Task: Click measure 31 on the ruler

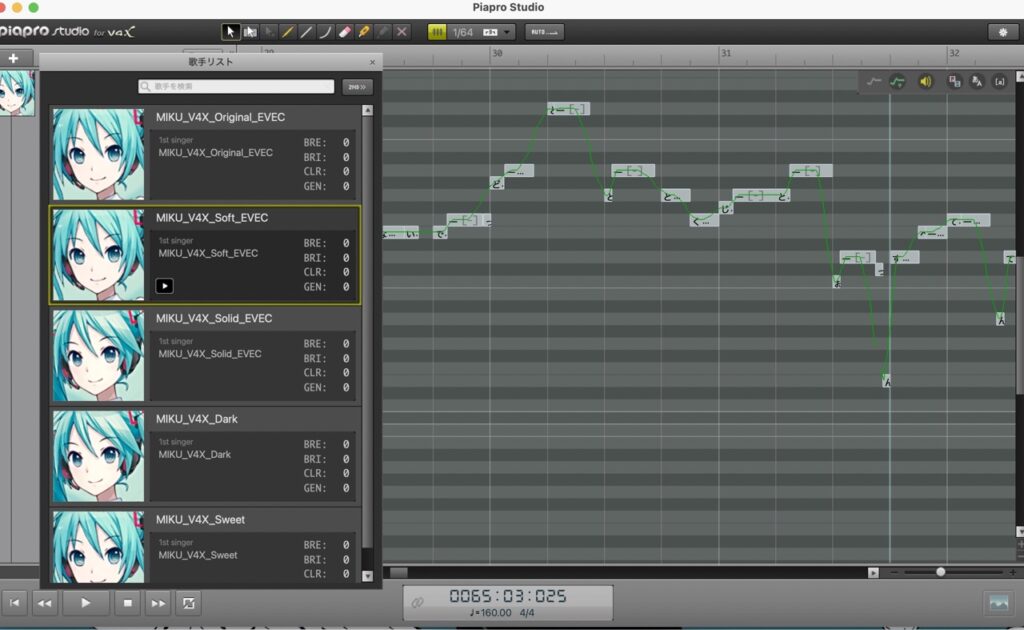Action: 726,53
